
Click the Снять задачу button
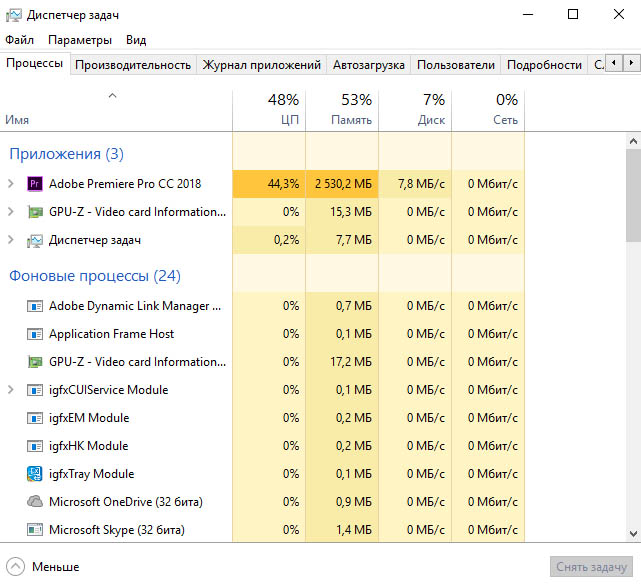click(x=591, y=567)
